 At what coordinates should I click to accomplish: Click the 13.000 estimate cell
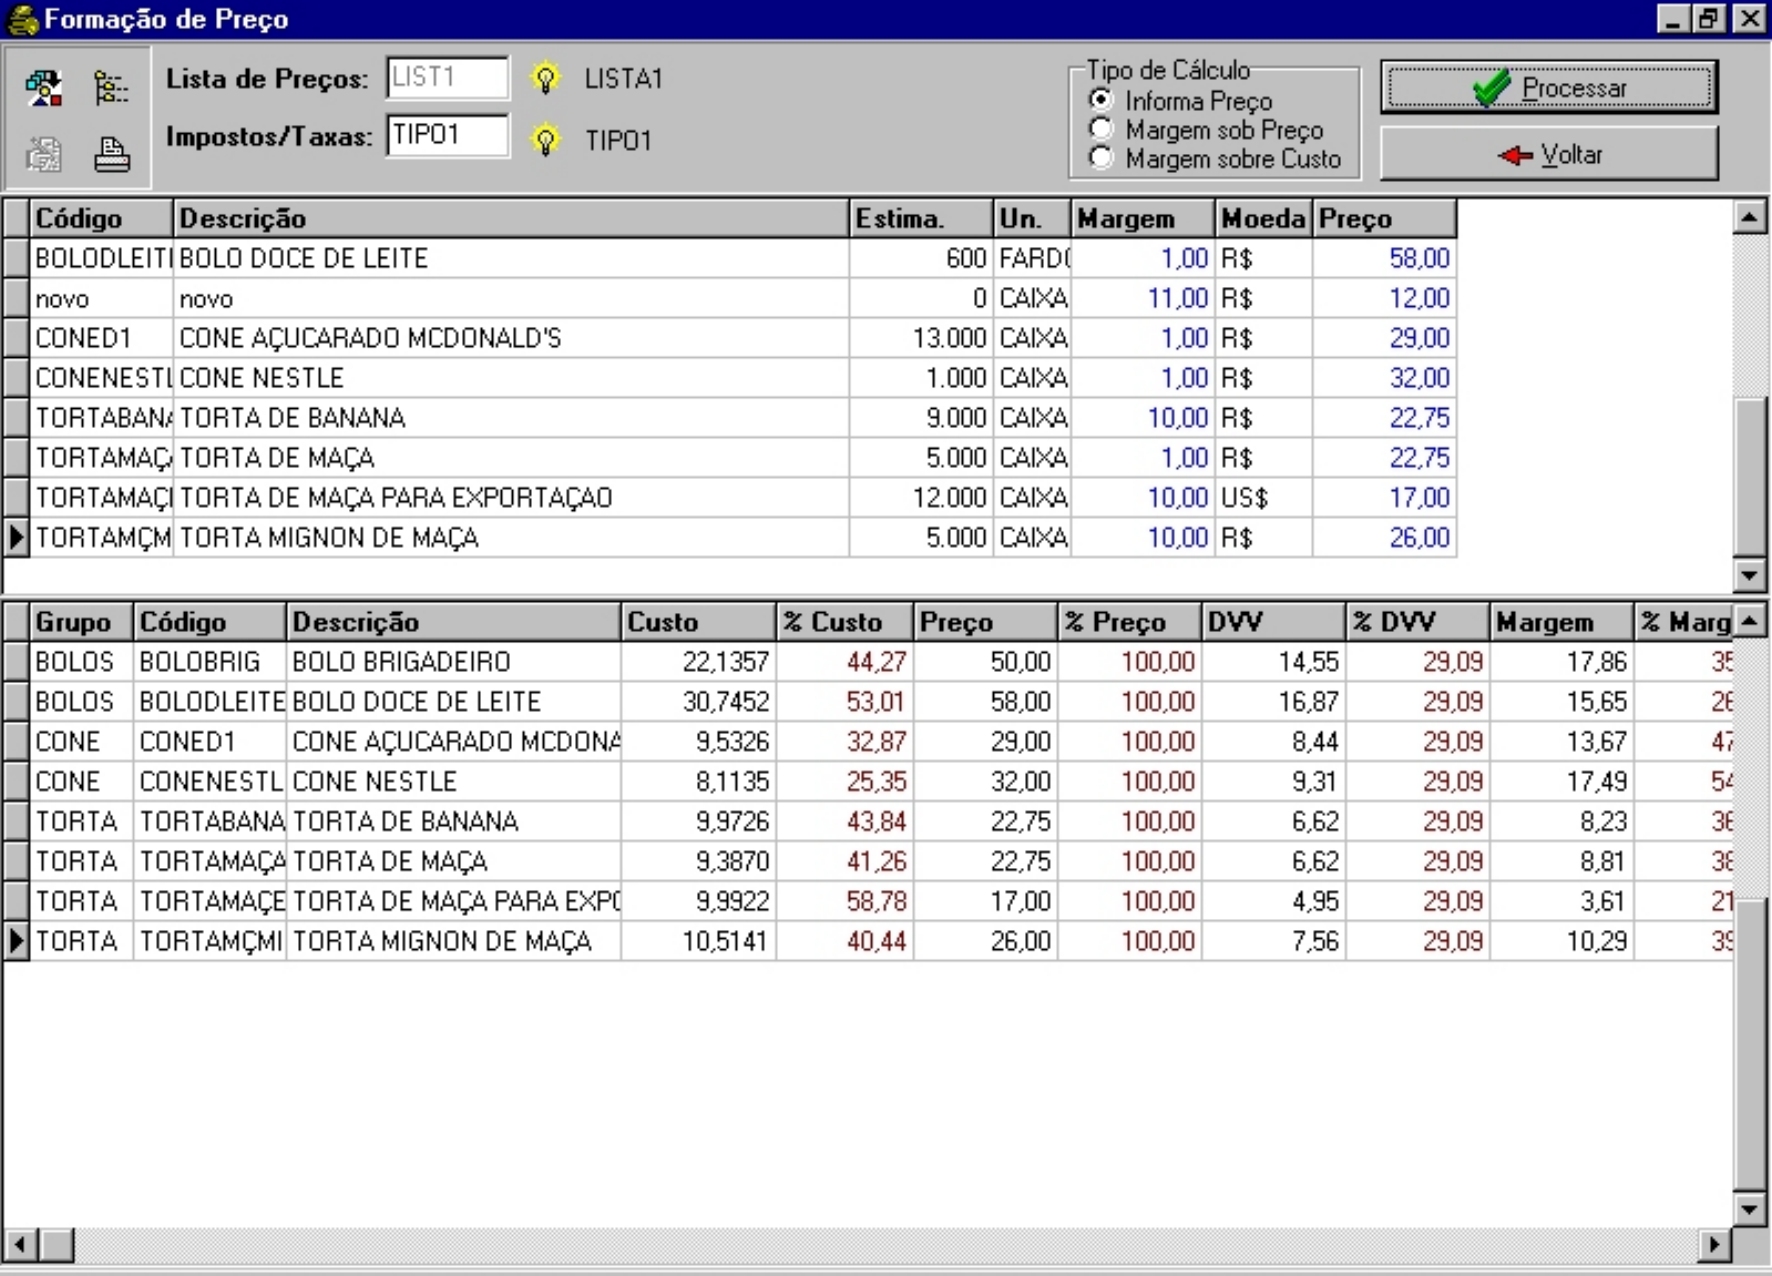pos(921,338)
